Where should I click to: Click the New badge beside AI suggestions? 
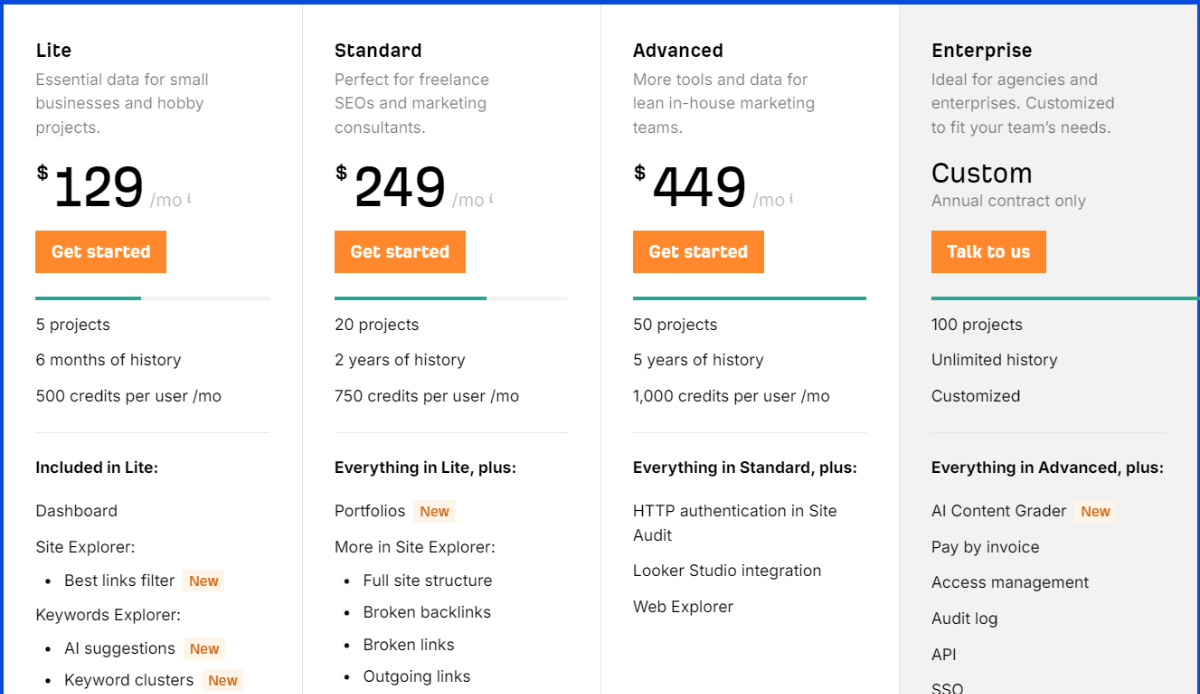coord(204,649)
